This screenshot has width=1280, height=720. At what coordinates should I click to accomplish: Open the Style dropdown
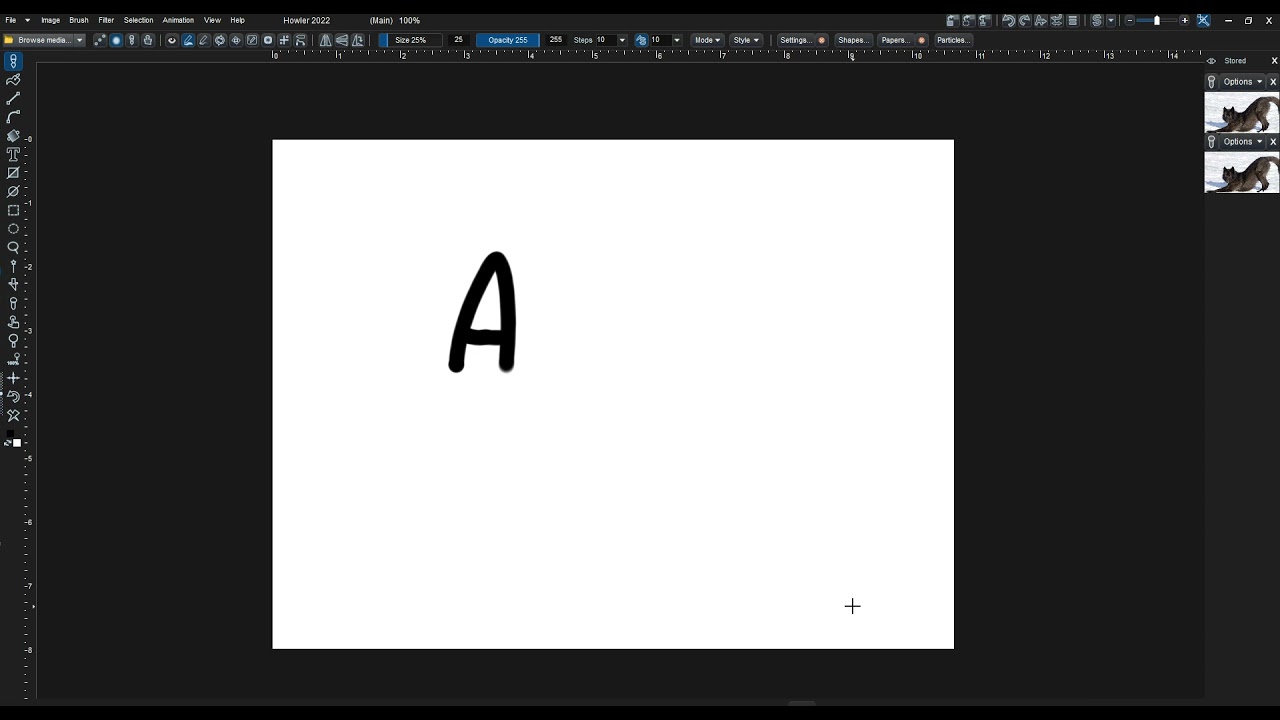(x=746, y=40)
